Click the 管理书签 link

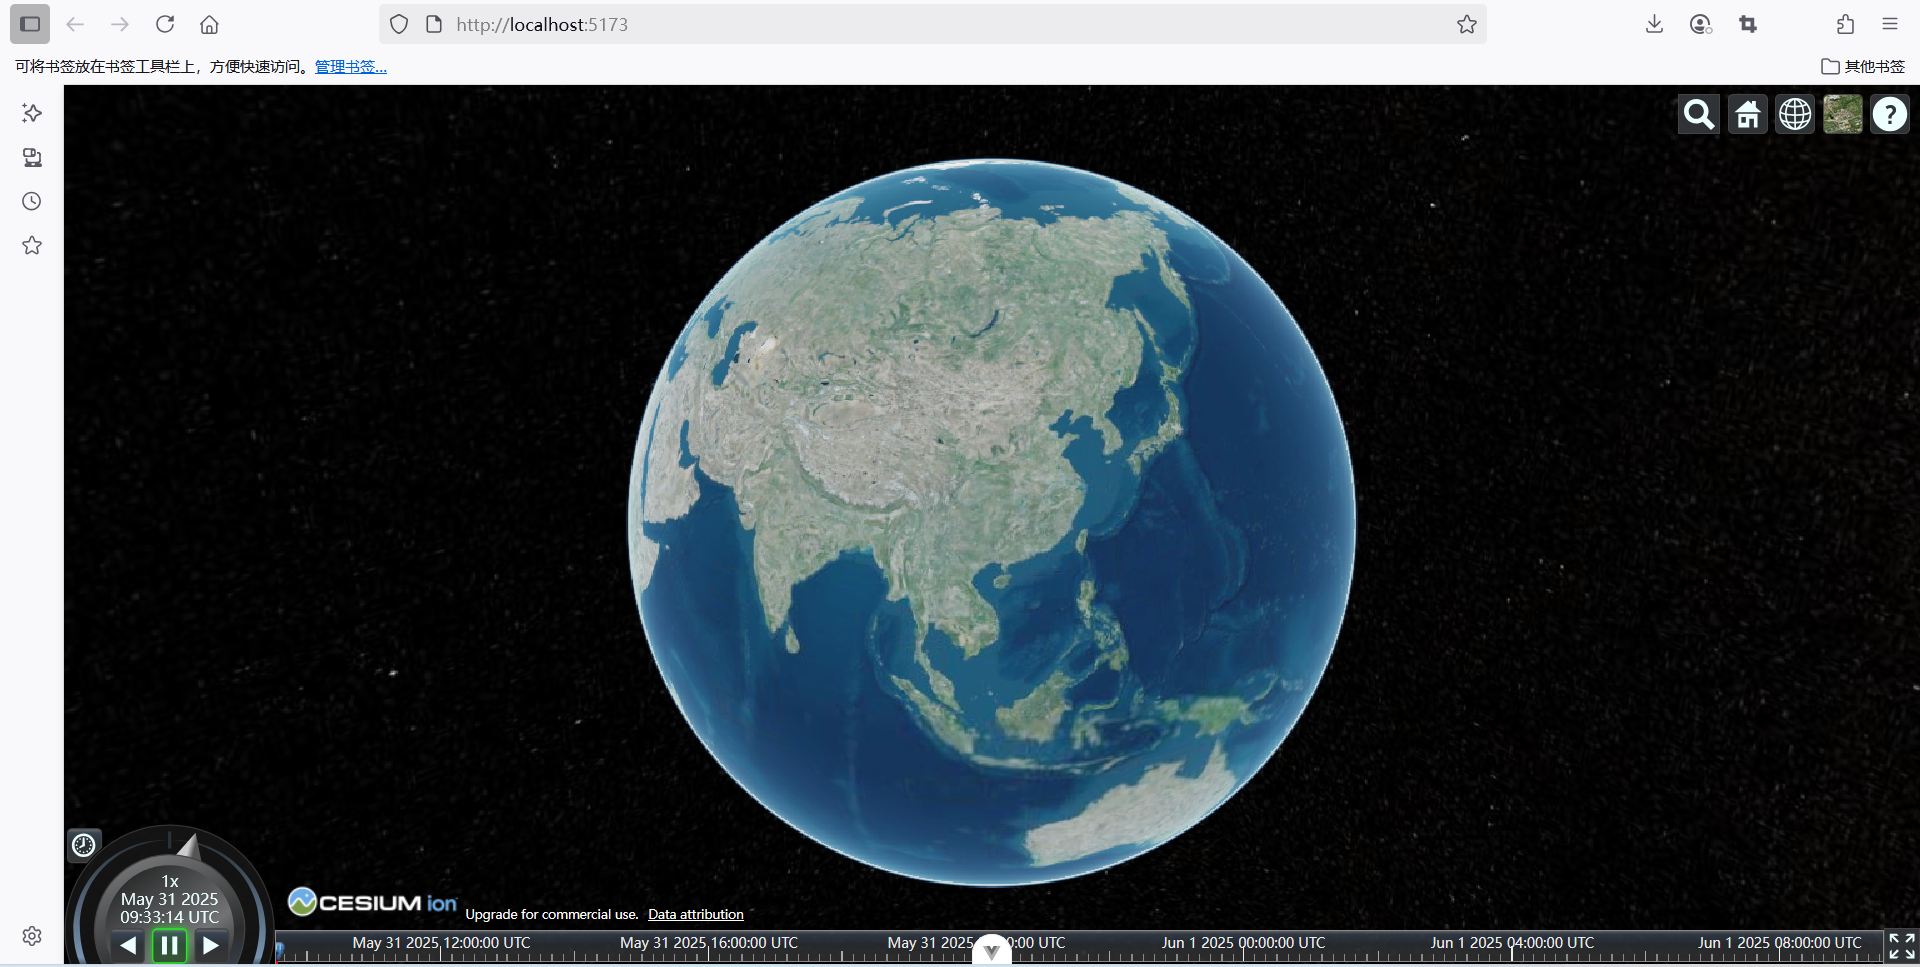(x=351, y=67)
